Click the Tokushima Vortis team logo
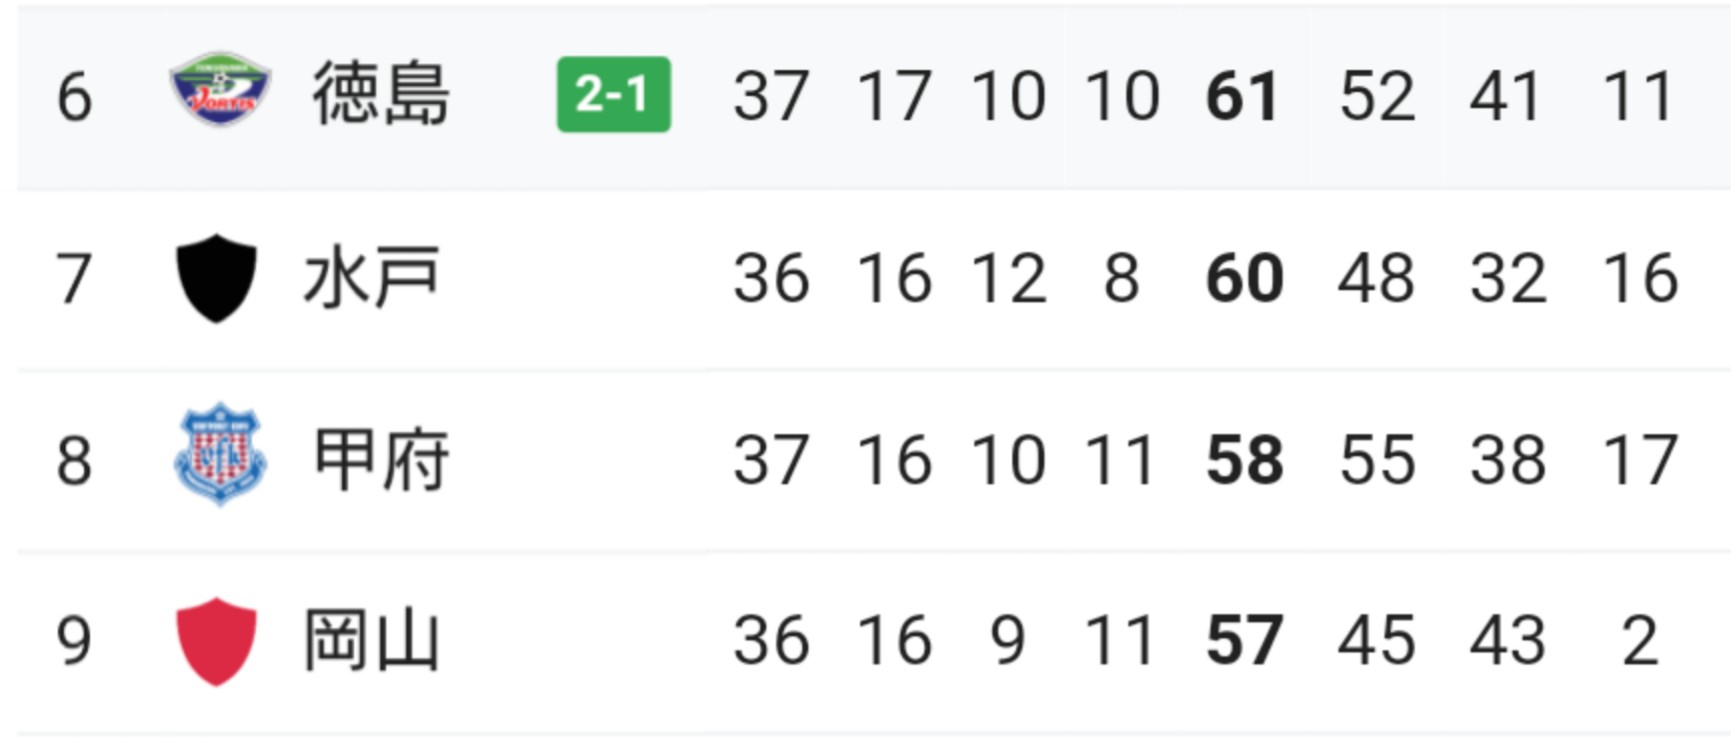This screenshot has width=1731, height=737. (219, 92)
